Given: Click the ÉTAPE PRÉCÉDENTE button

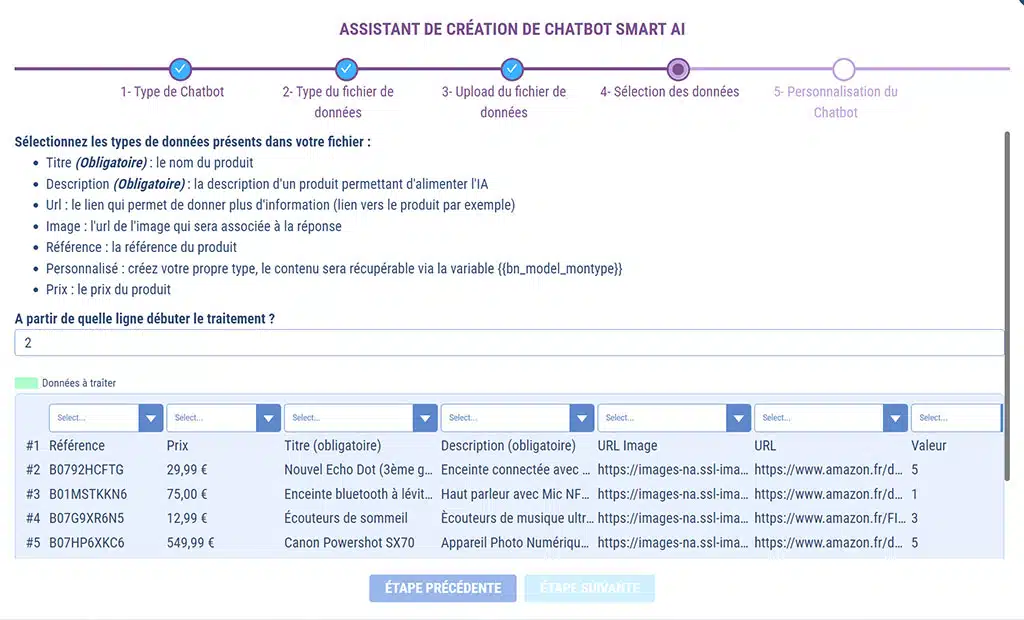Looking at the screenshot, I should click(442, 588).
